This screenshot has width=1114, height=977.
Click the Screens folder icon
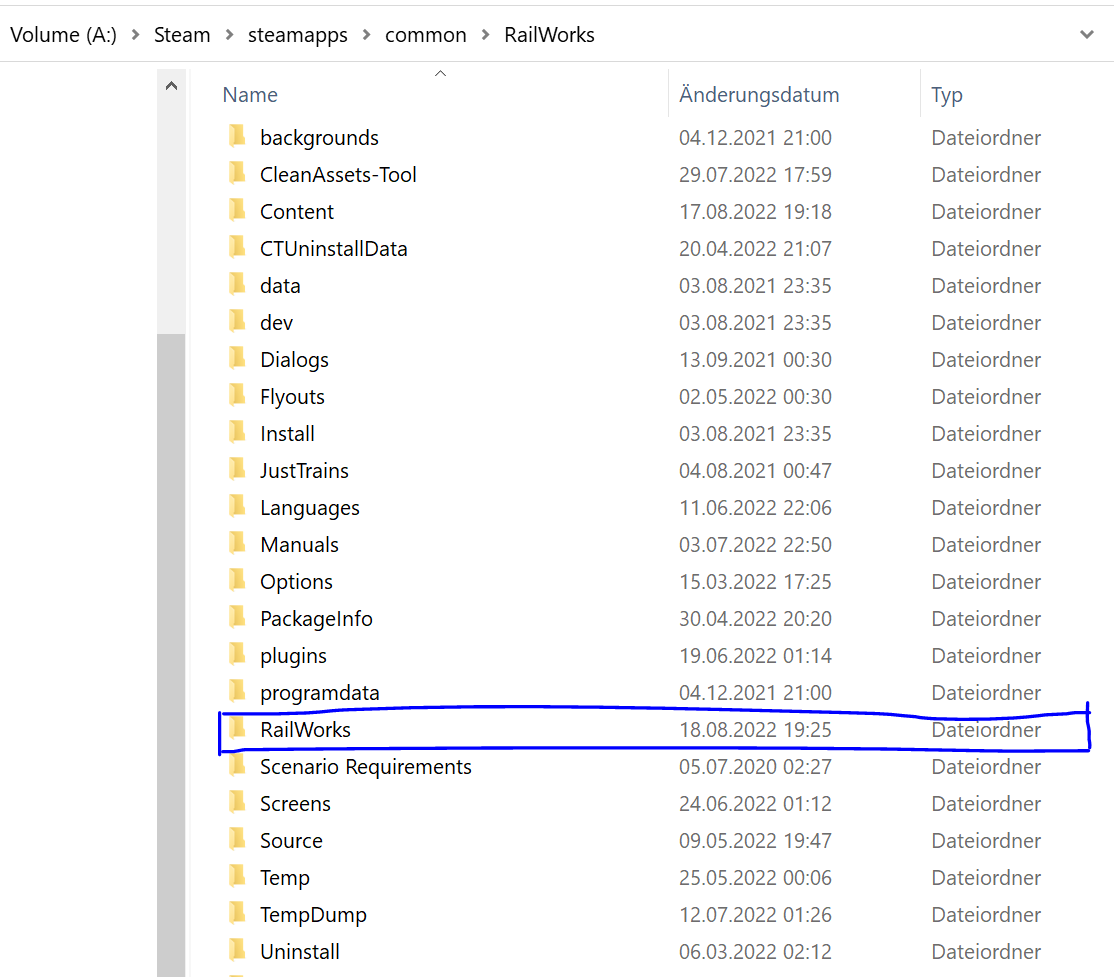point(237,801)
